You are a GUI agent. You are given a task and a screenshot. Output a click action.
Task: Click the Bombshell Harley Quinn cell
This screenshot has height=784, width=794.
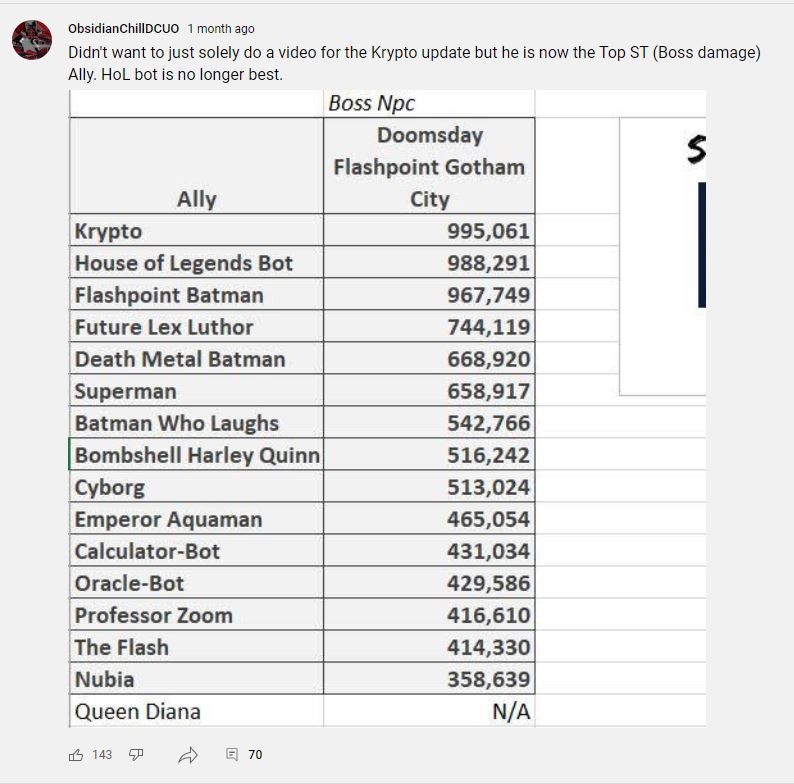(x=196, y=455)
